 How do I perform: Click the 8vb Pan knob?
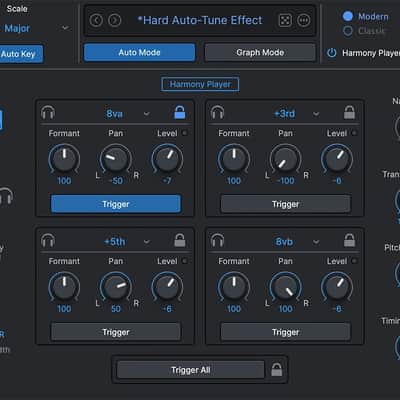click(x=285, y=287)
